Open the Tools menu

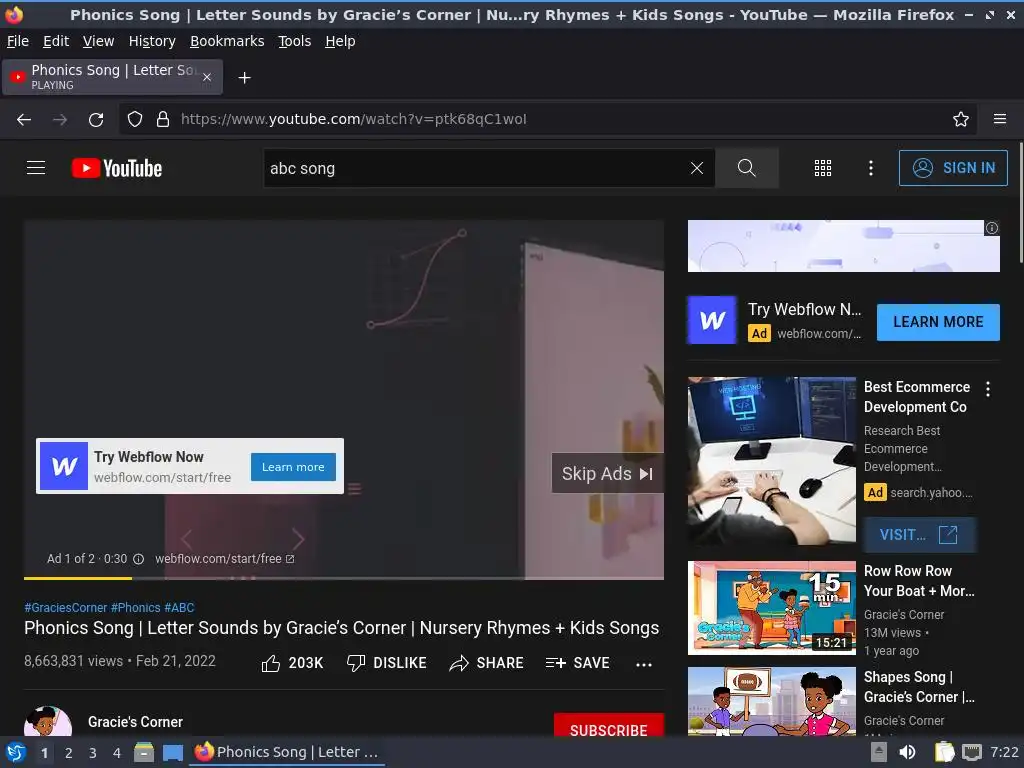click(x=295, y=41)
